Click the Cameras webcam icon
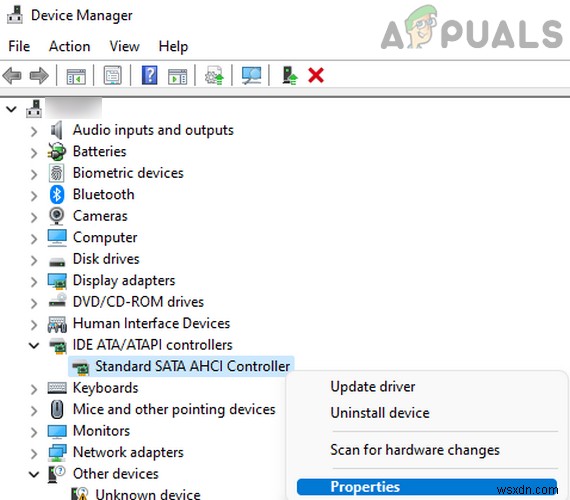 (57, 216)
